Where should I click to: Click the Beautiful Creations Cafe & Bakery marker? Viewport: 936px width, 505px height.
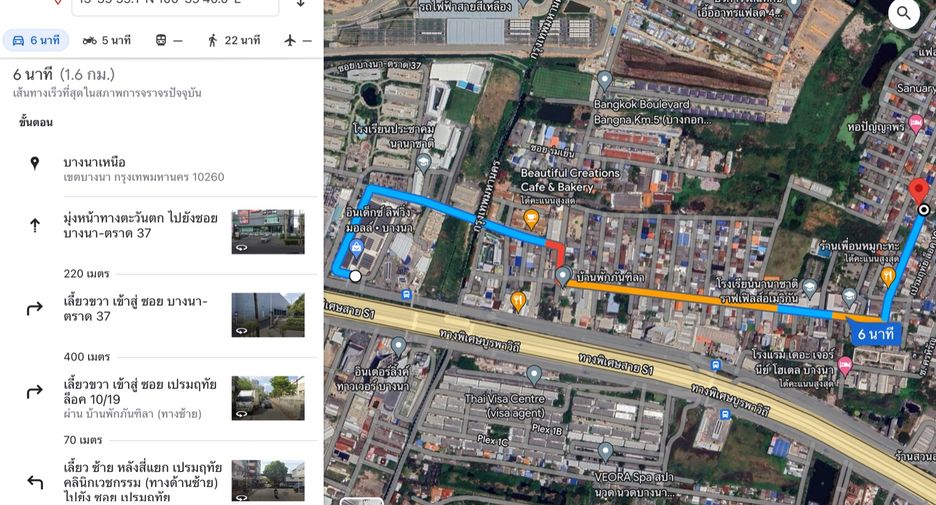[531, 220]
